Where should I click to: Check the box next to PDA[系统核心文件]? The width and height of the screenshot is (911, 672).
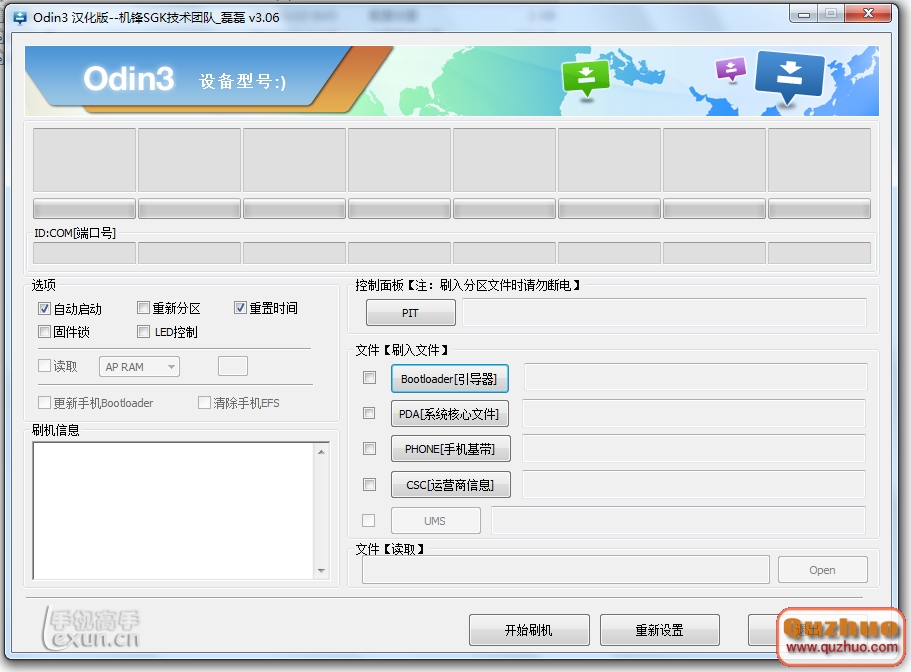tap(369, 413)
